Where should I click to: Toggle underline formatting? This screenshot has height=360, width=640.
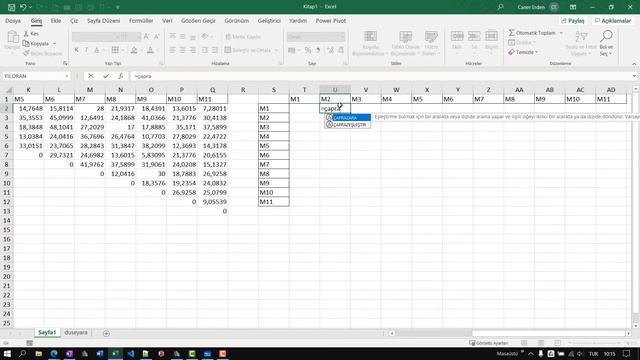coord(96,50)
